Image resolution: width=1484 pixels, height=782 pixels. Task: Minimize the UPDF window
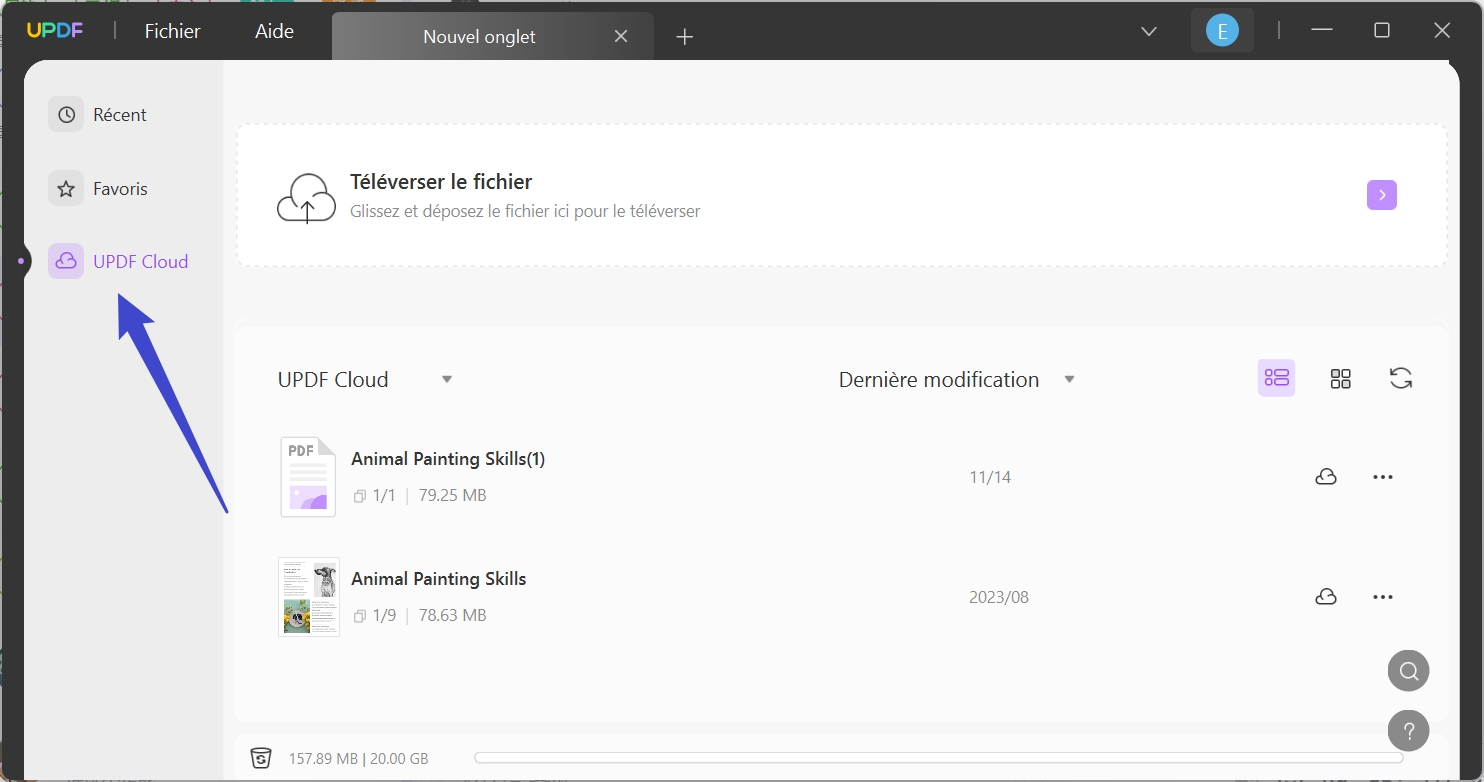(x=1322, y=31)
